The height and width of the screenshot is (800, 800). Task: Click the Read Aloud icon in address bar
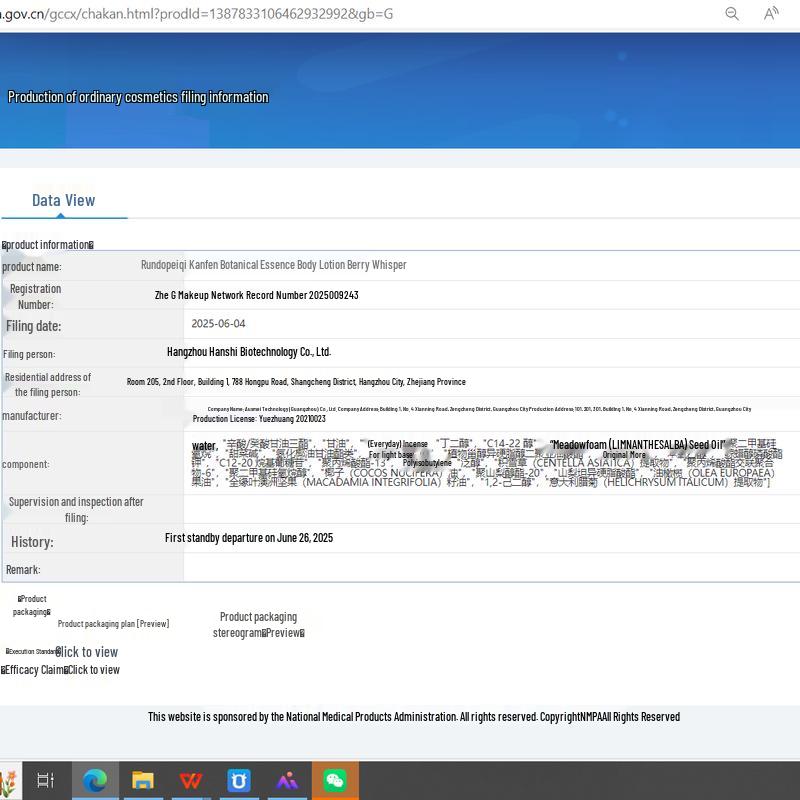771,13
